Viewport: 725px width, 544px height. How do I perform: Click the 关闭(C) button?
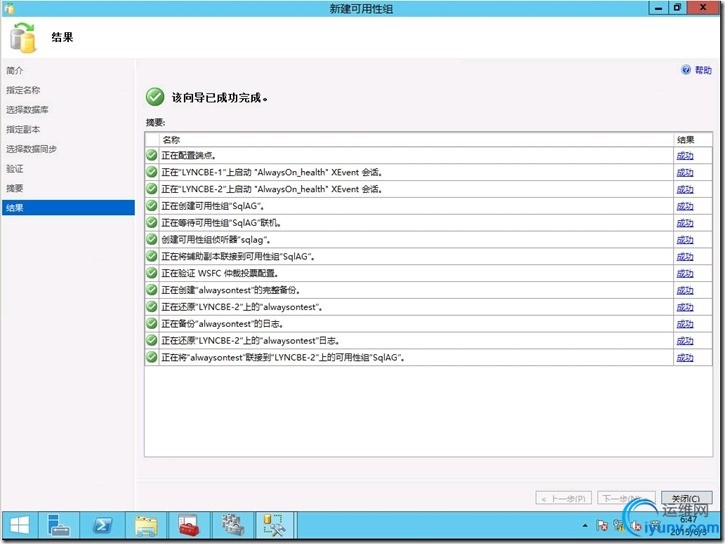686,498
